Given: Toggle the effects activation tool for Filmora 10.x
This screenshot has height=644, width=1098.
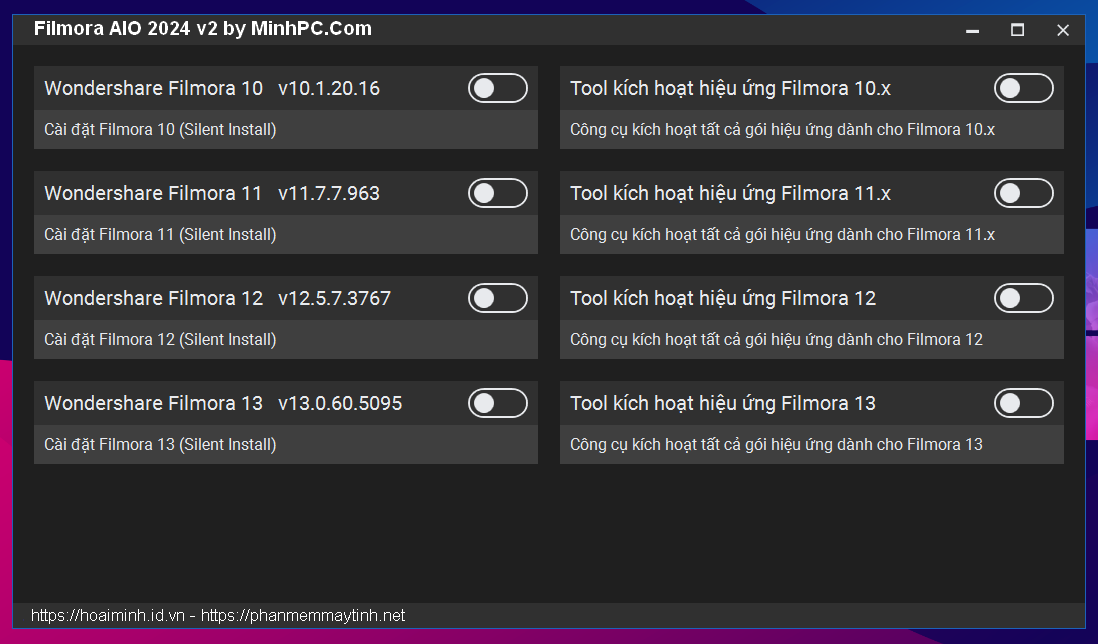Looking at the screenshot, I should tap(1024, 88).
